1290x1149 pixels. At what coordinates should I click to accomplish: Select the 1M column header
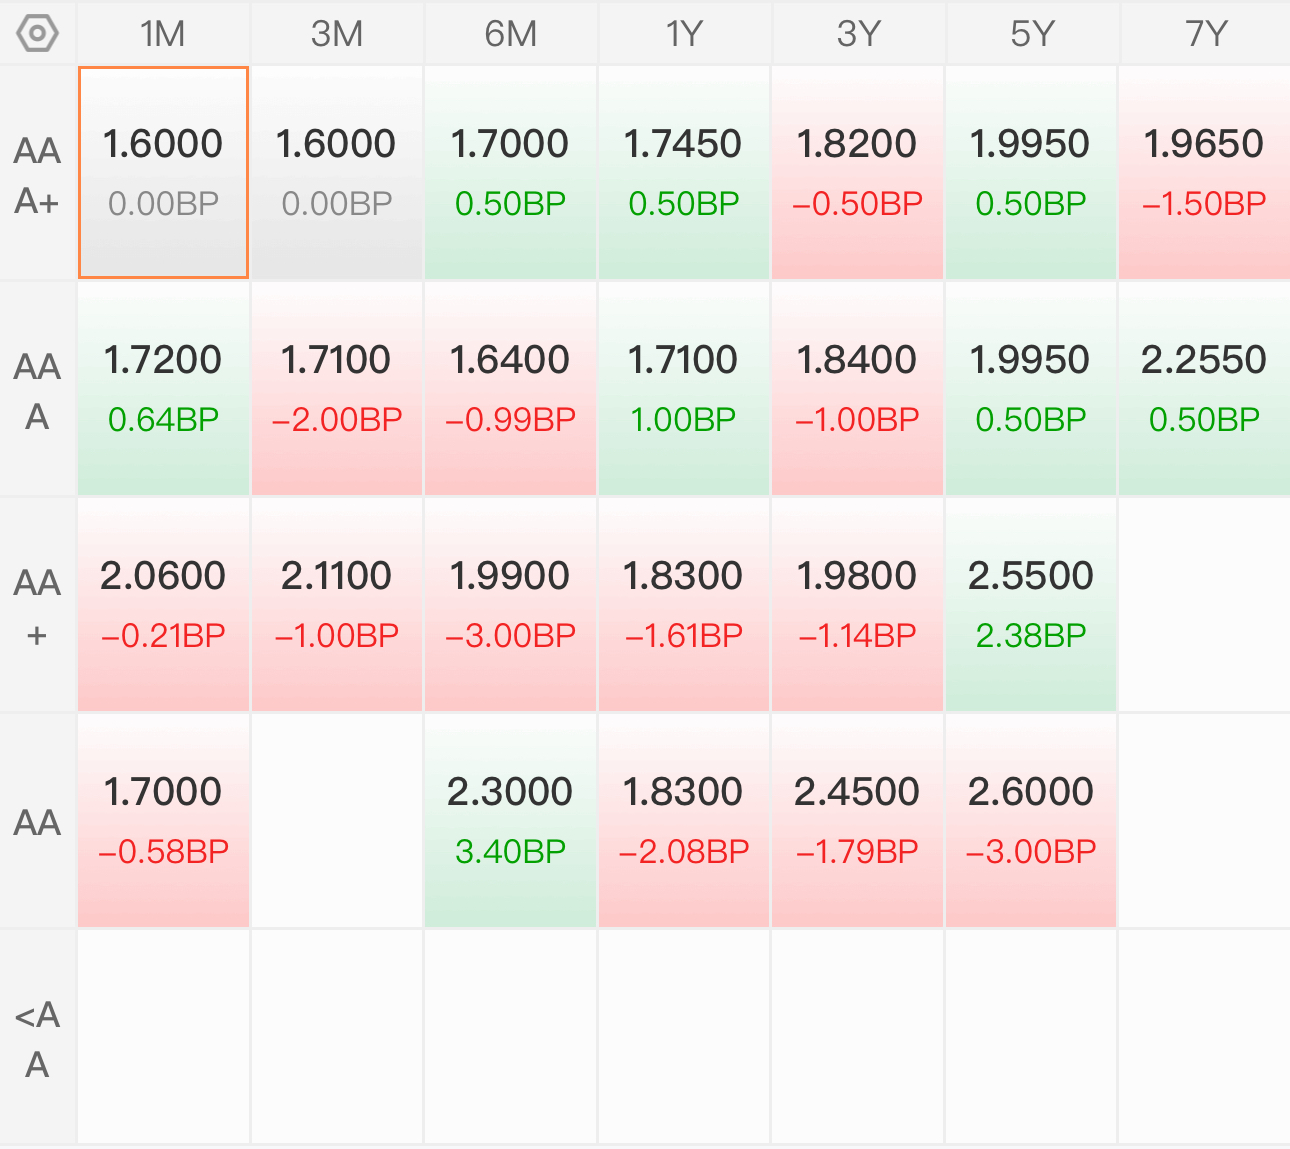tap(163, 33)
